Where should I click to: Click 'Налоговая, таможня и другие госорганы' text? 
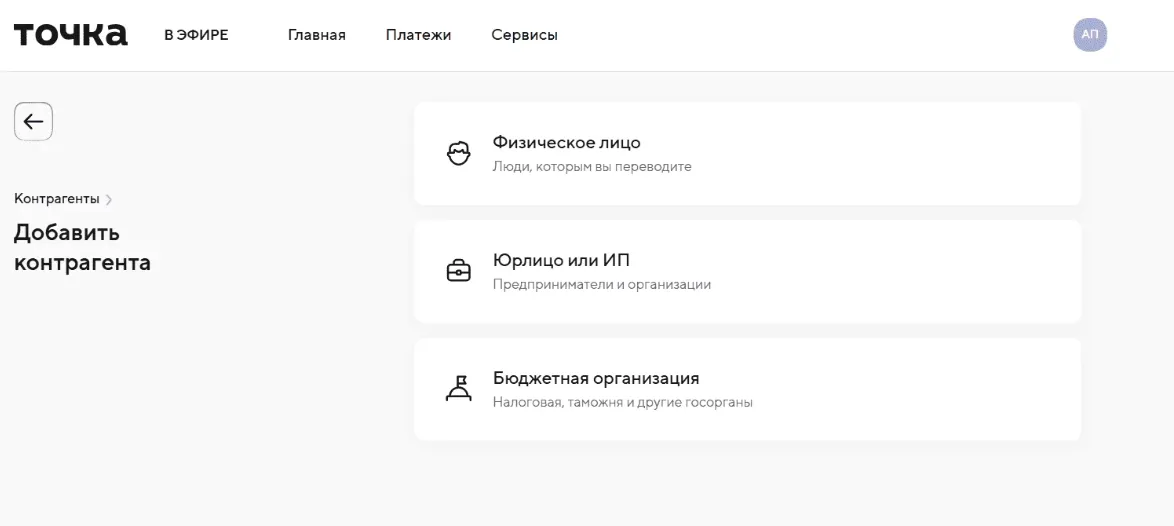[x=622, y=403]
